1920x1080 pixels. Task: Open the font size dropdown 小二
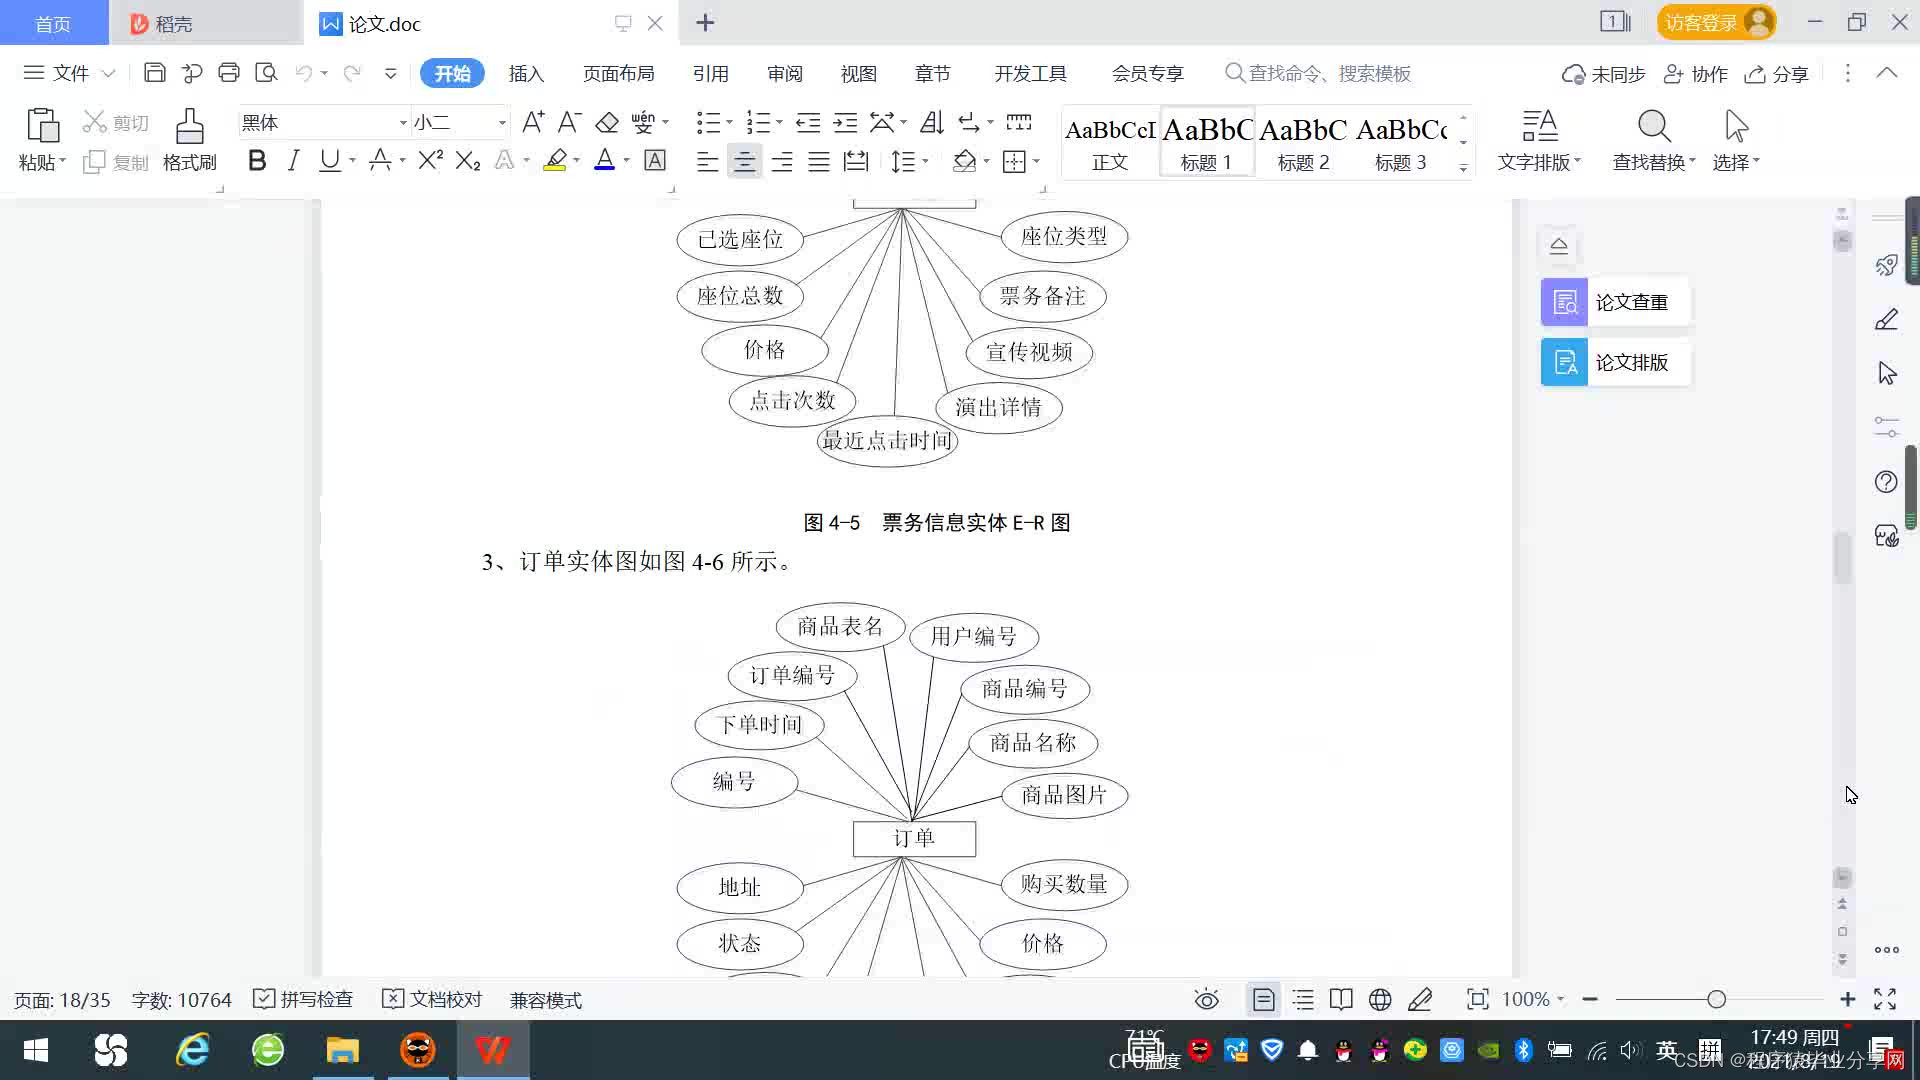point(502,123)
